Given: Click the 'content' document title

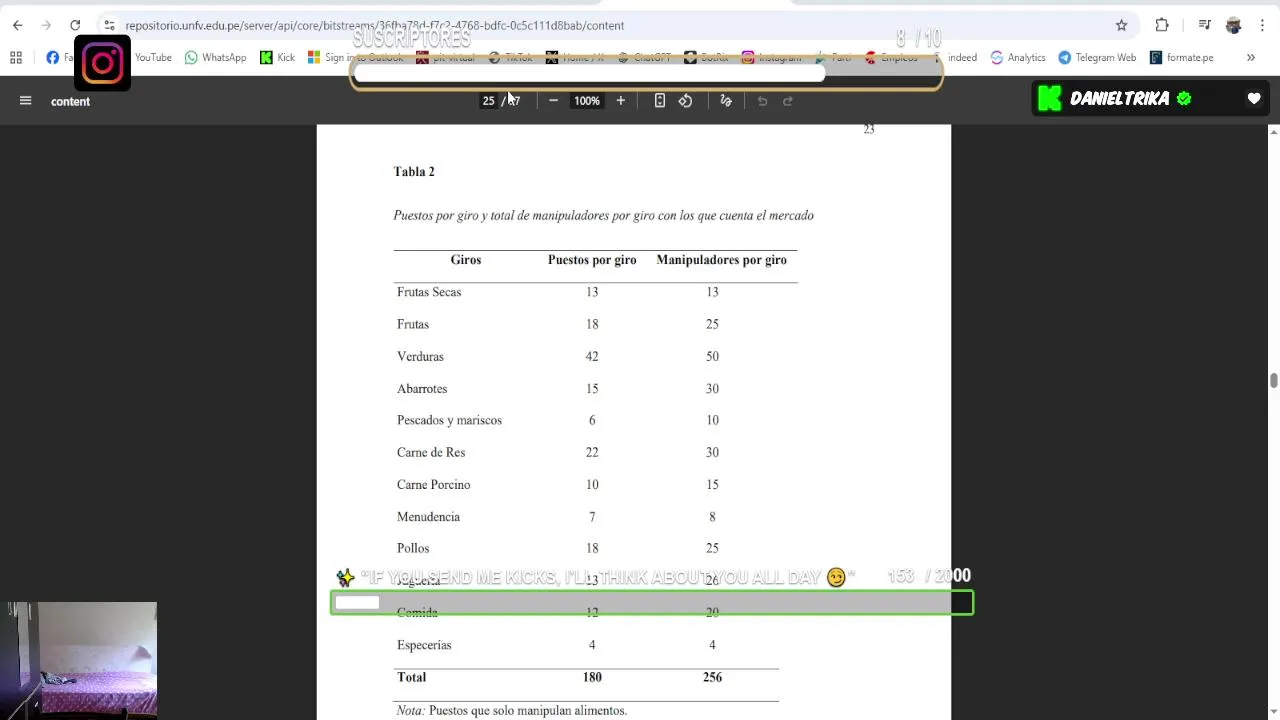Looking at the screenshot, I should 70,101.
